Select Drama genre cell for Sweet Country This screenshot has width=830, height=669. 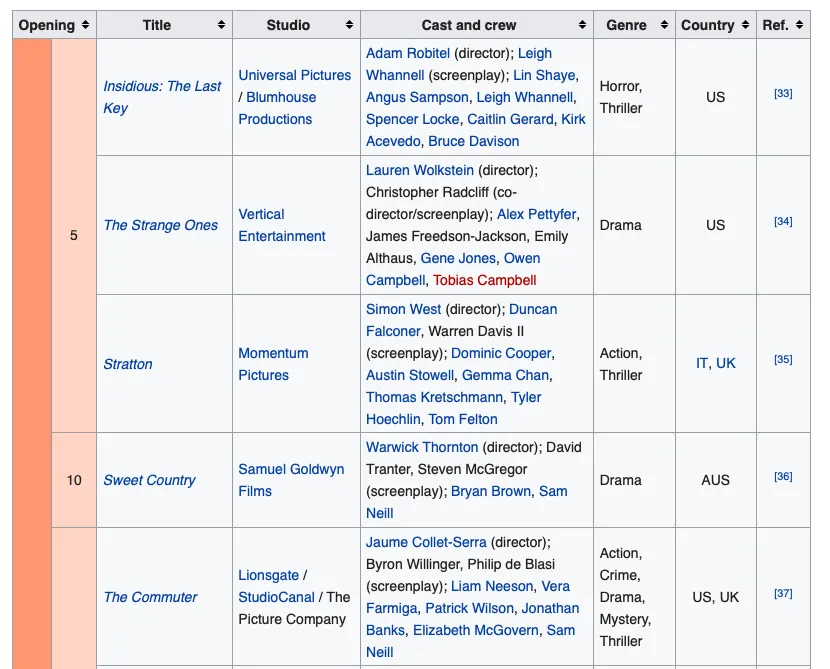(634, 480)
